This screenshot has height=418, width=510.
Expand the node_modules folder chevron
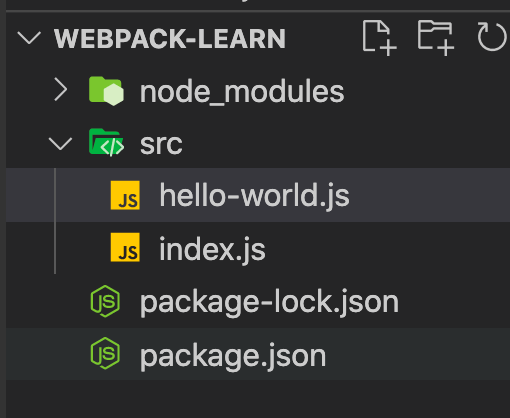point(61,89)
